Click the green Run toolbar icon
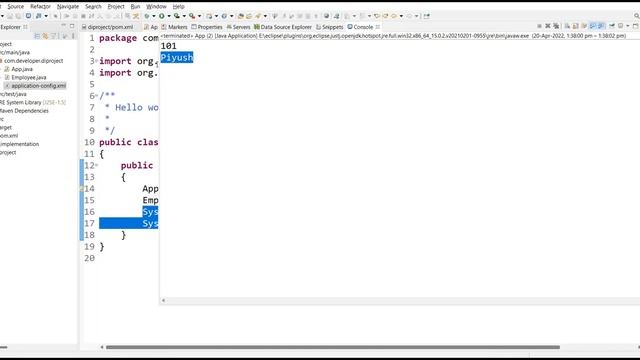This screenshot has width=640, height=360. [x=162, y=16]
